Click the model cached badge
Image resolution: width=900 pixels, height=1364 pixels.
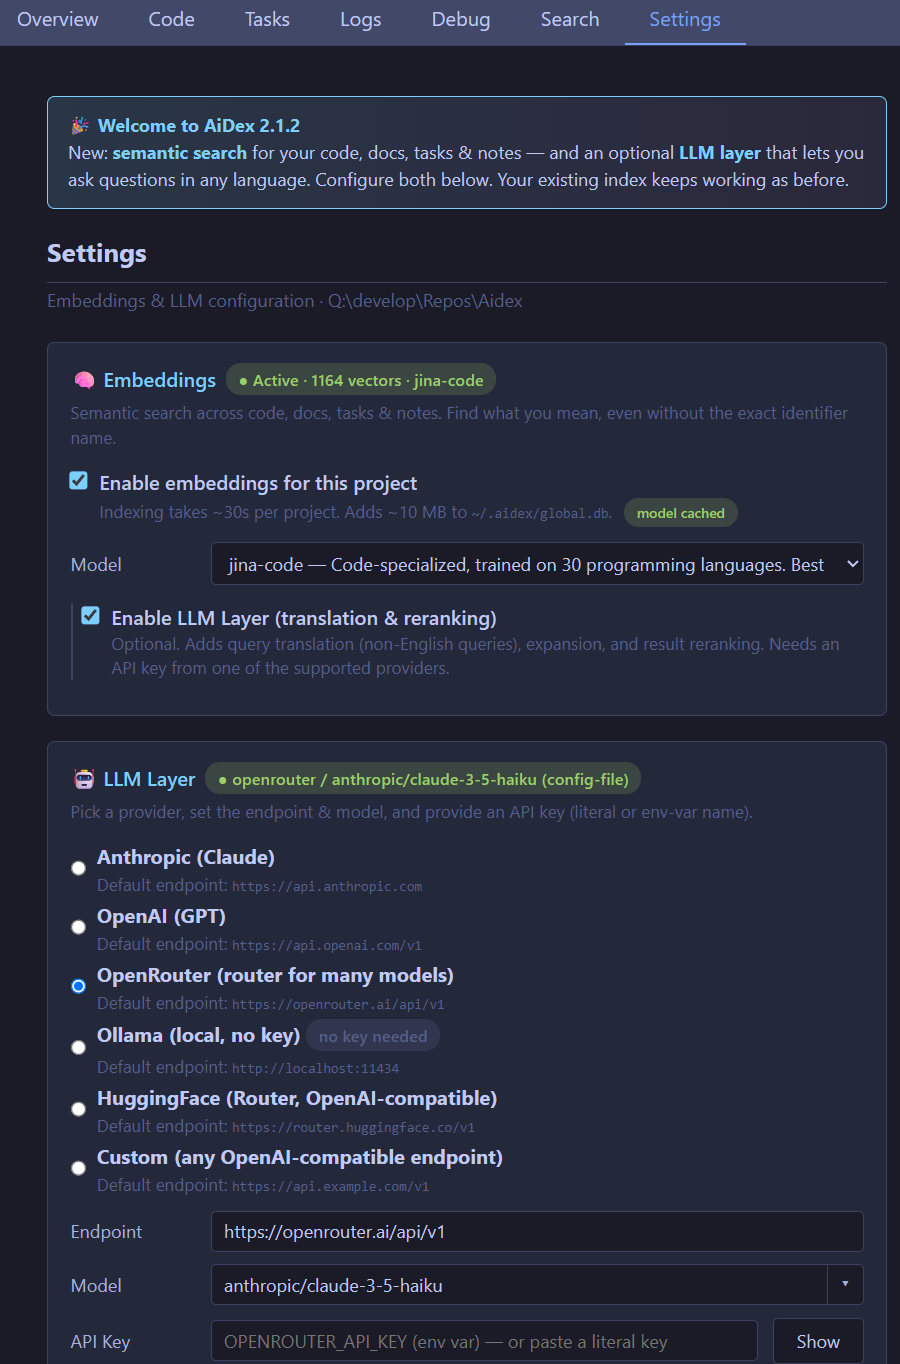point(681,513)
